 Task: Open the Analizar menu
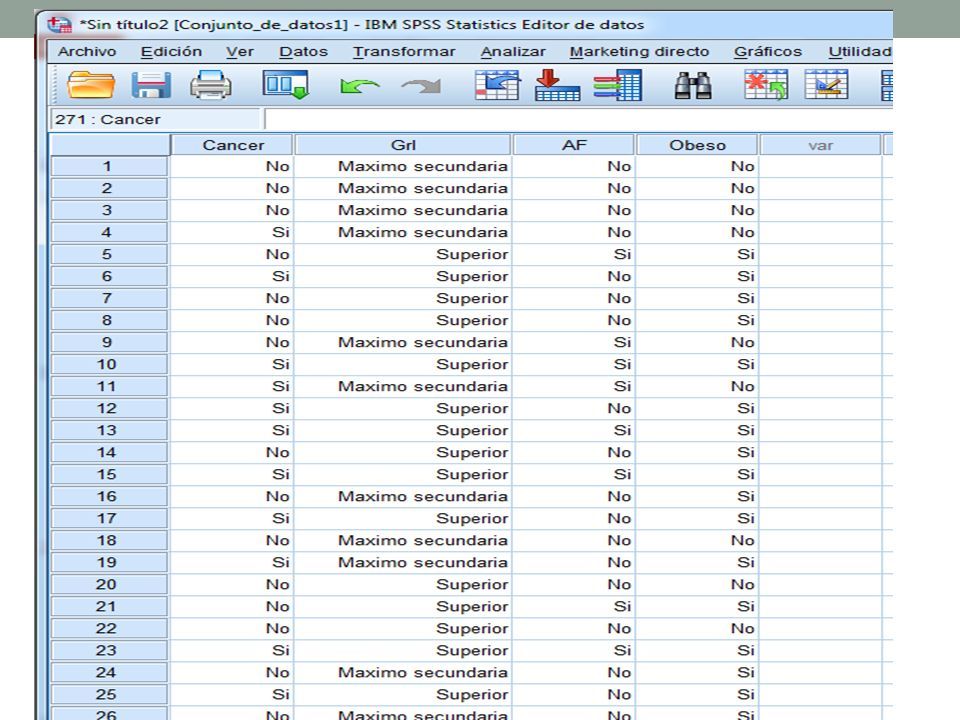point(513,51)
